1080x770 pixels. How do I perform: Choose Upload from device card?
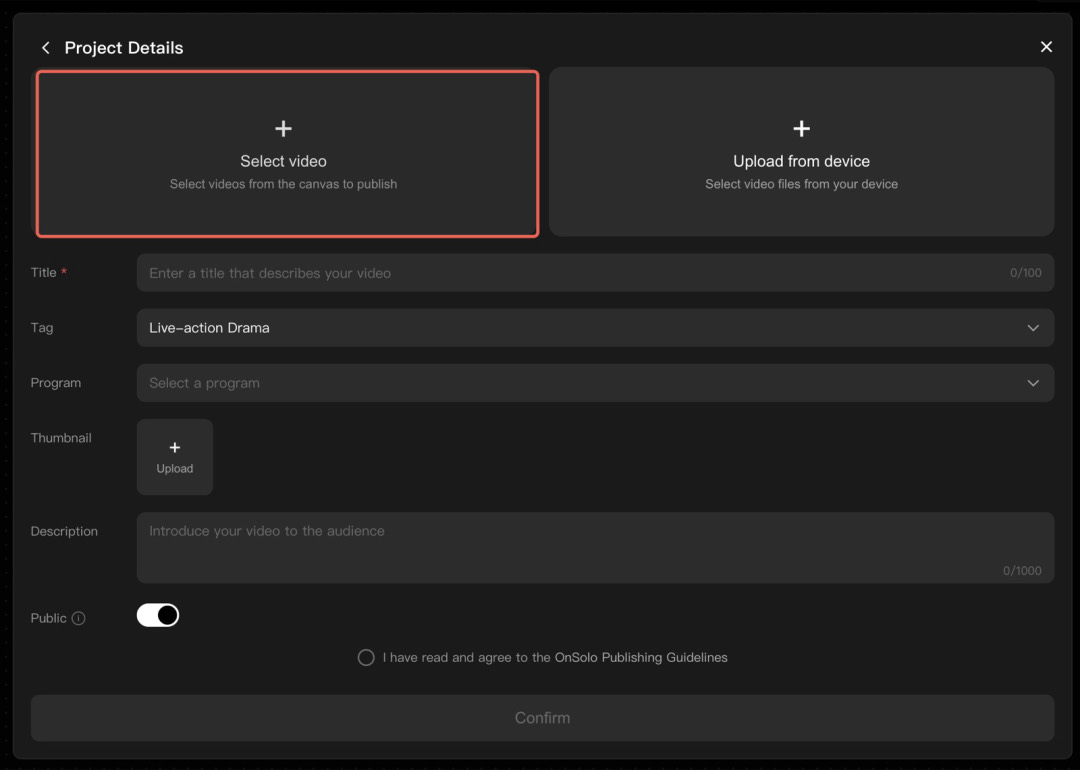pos(801,152)
